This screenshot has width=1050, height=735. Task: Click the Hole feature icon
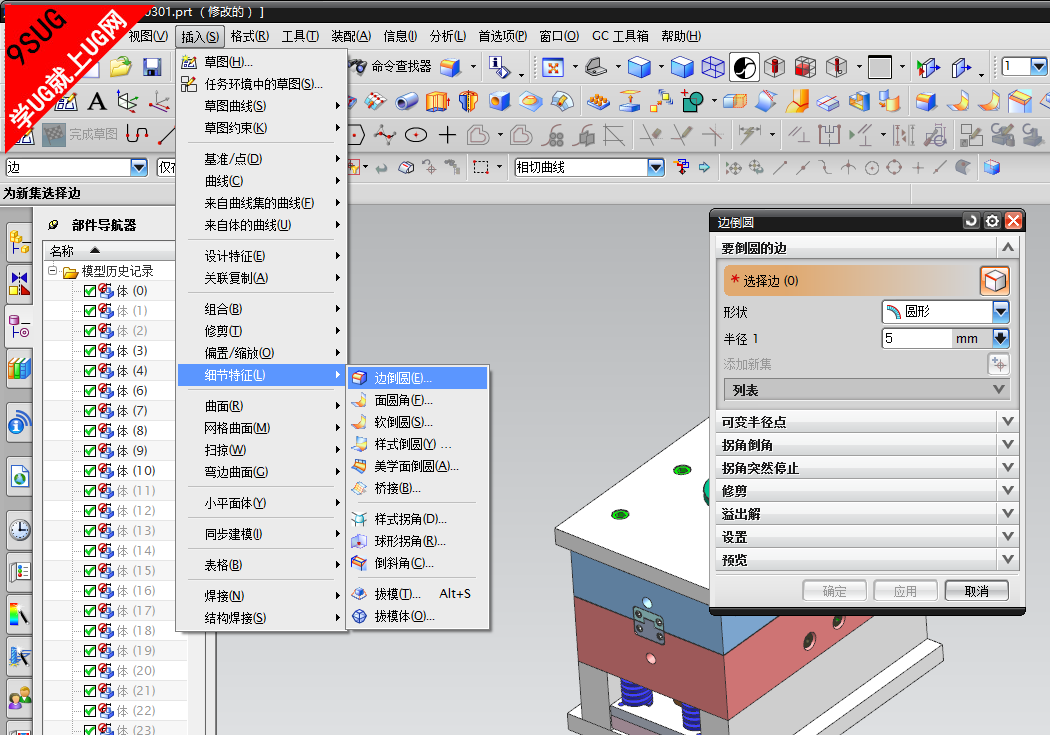point(498,101)
